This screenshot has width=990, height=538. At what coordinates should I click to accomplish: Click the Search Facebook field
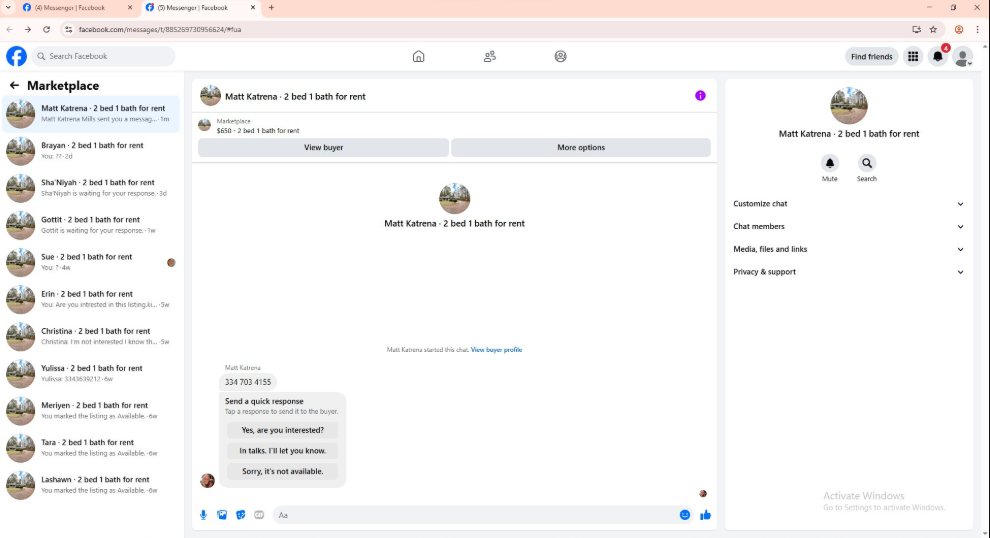[x=104, y=56]
